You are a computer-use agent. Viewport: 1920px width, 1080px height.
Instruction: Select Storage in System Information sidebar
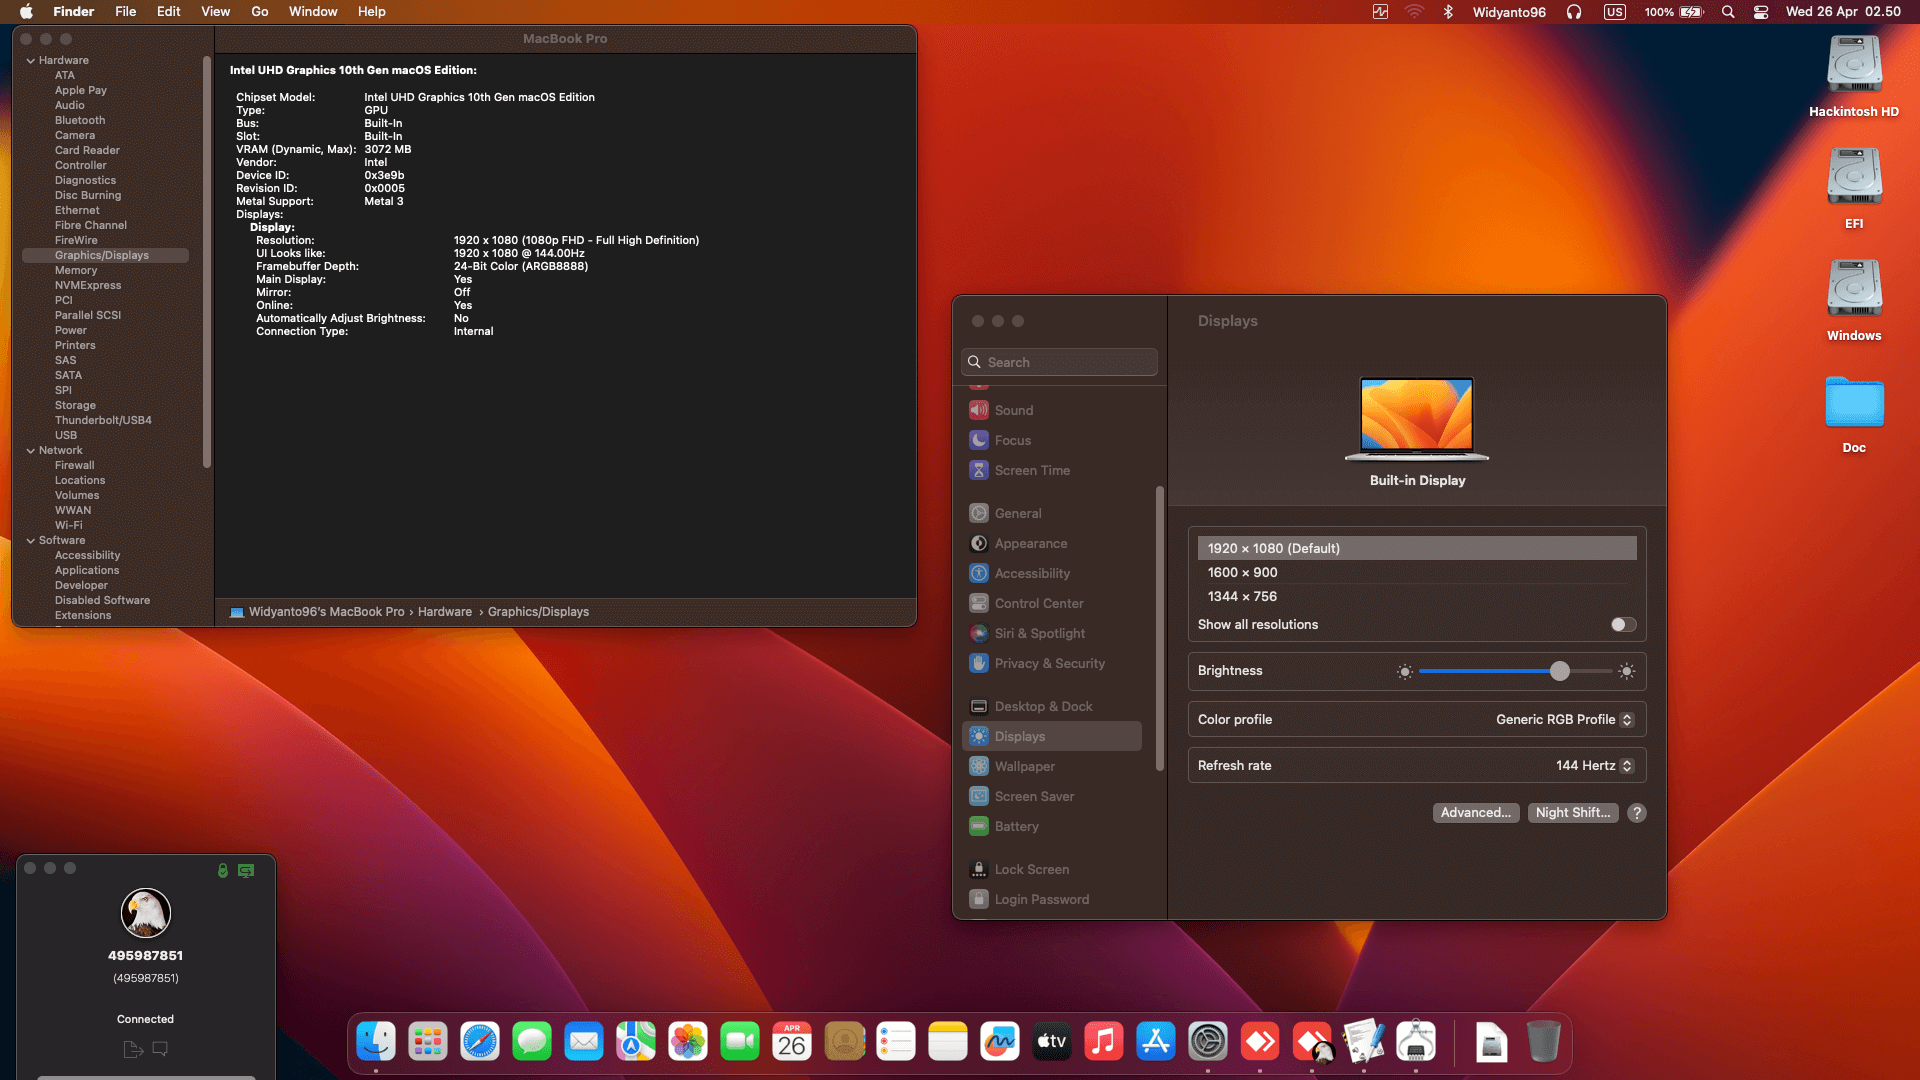tap(75, 406)
